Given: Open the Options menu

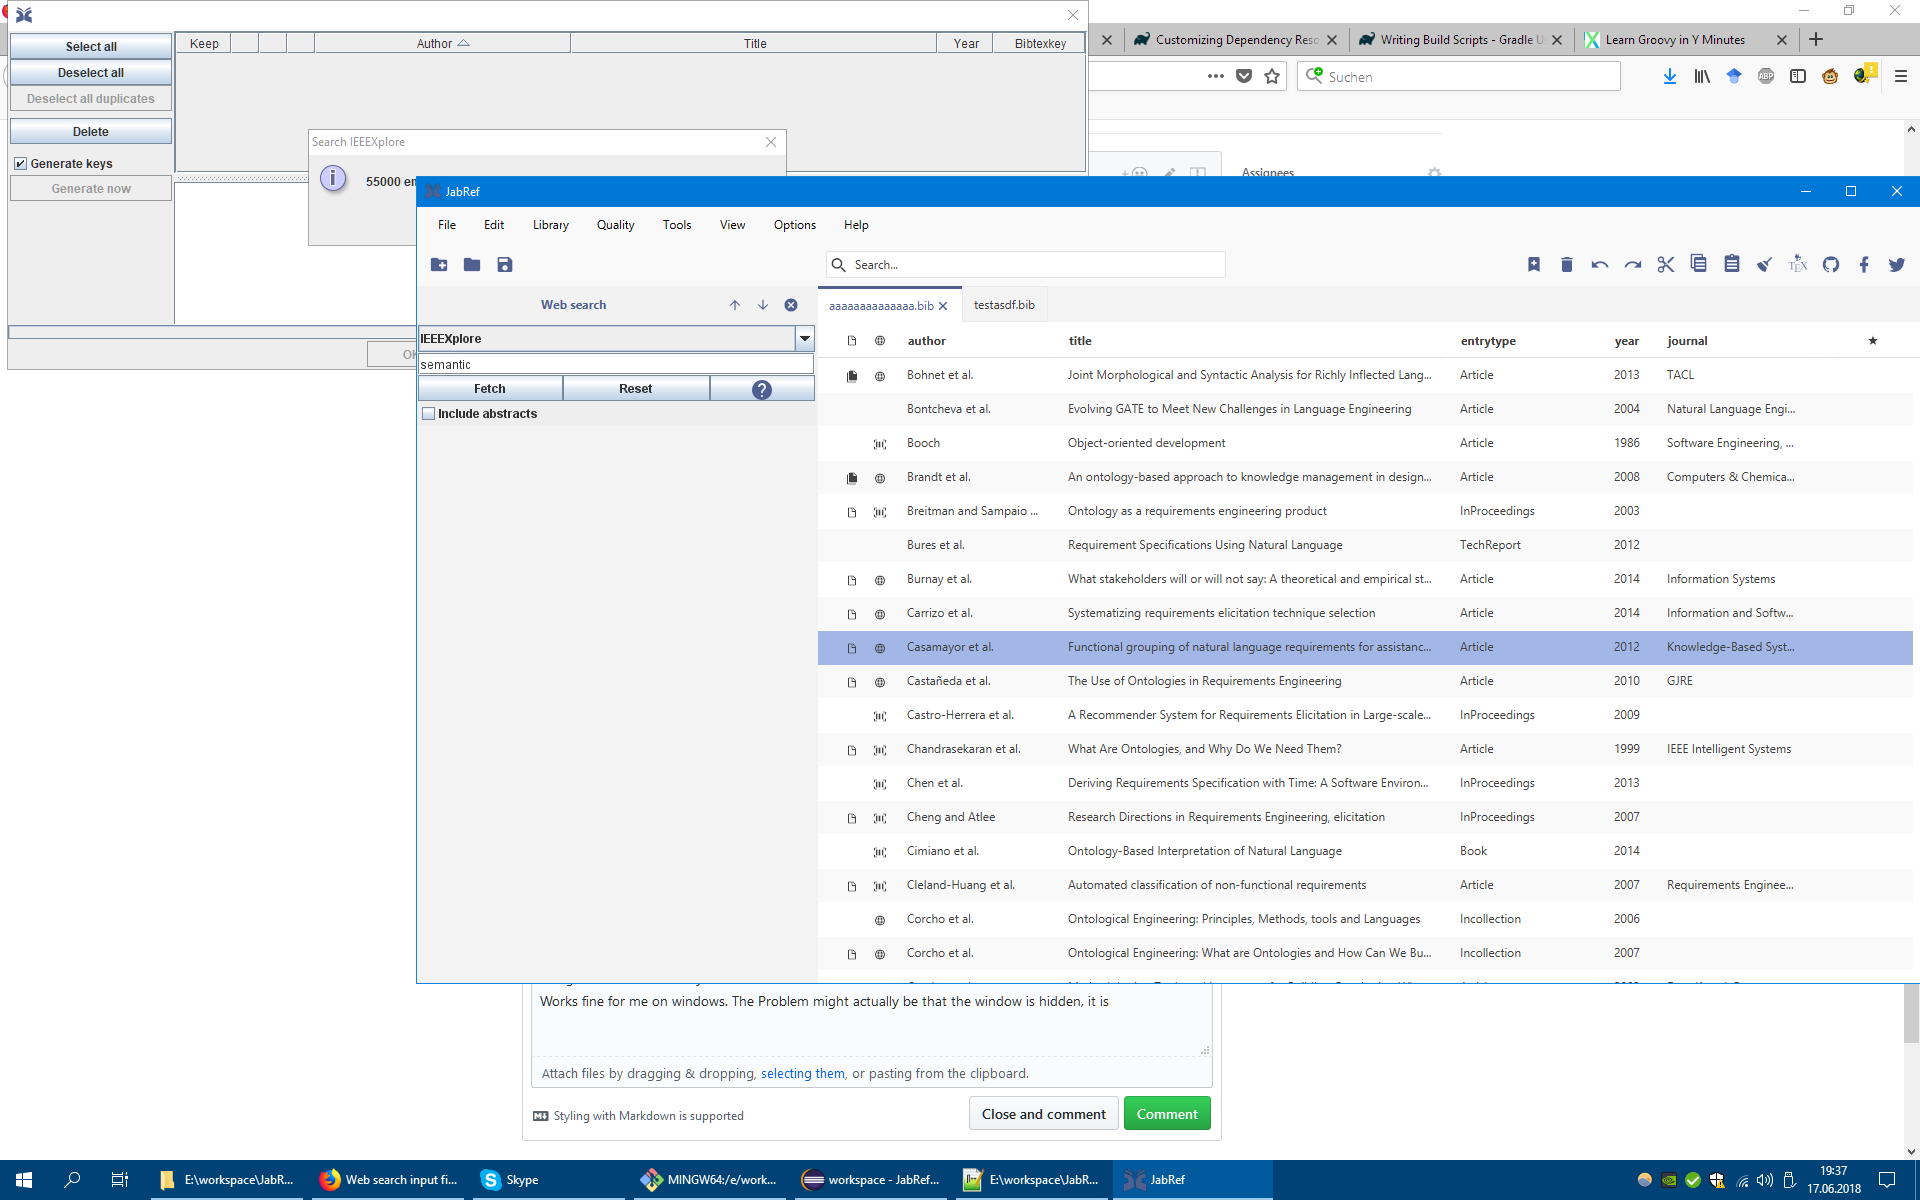Looking at the screenshot, I should click(x=795, y=225).
